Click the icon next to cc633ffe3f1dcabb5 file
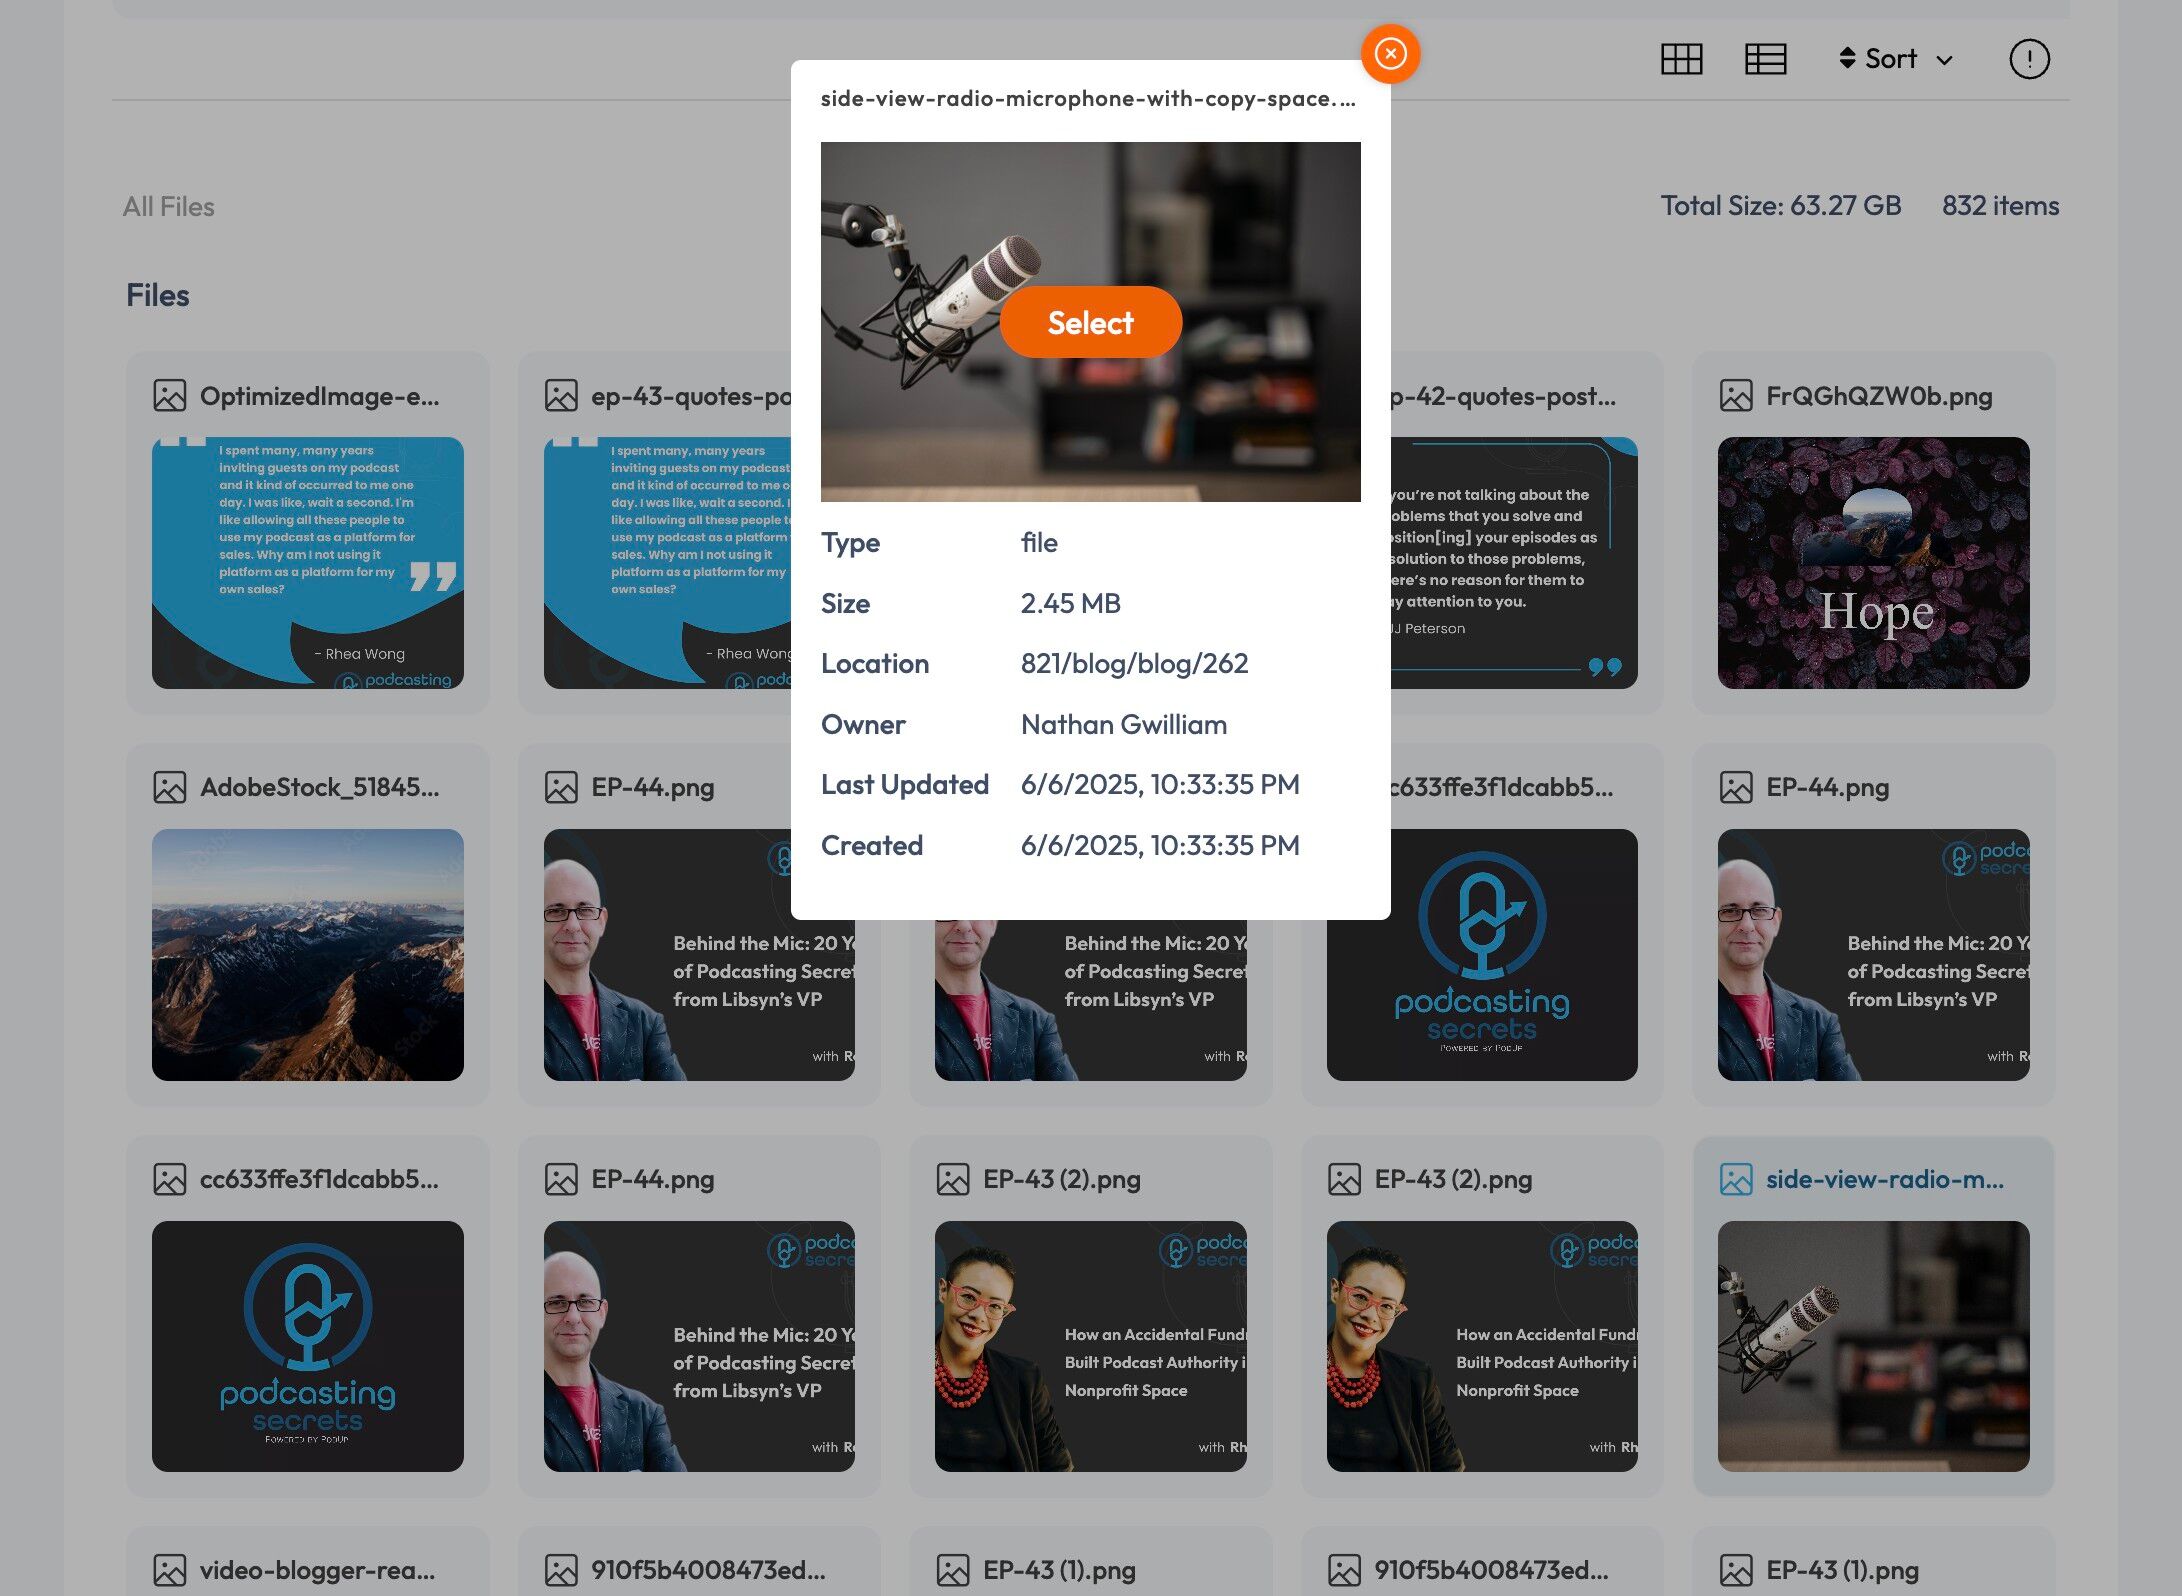 click(x=170, y=1179)
